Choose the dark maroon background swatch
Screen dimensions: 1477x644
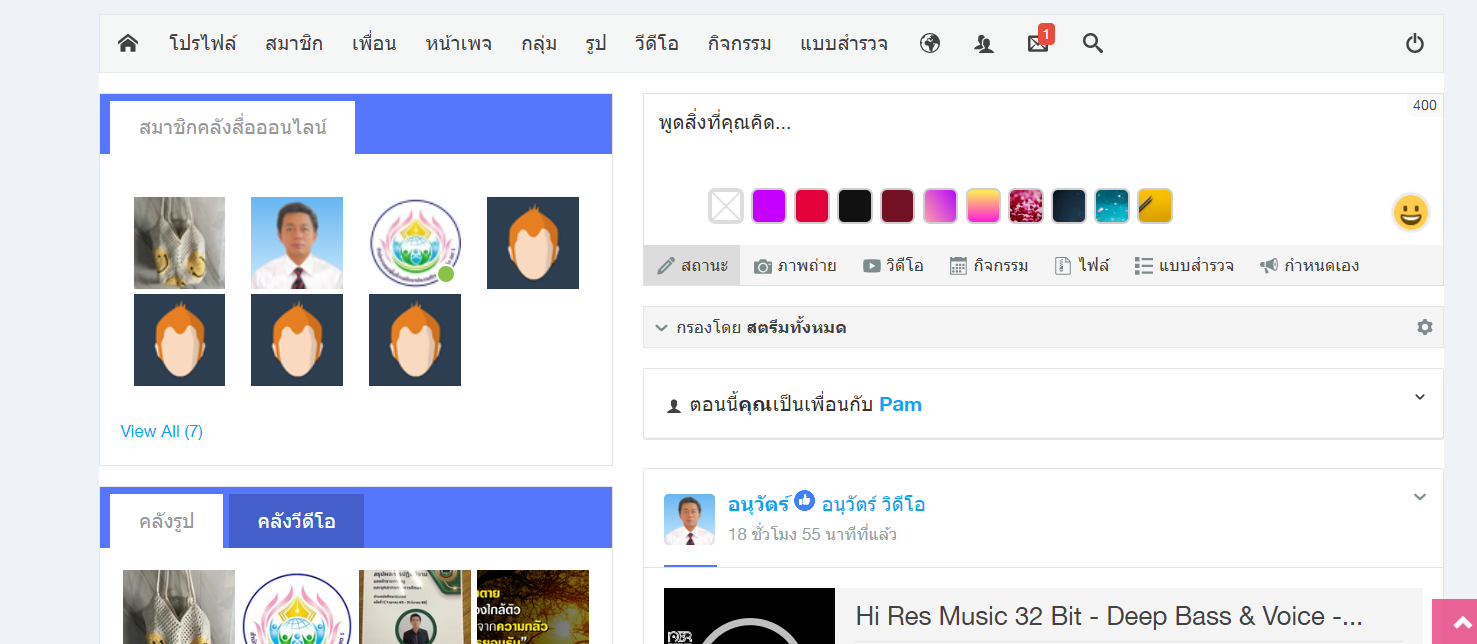coord(898,206)
